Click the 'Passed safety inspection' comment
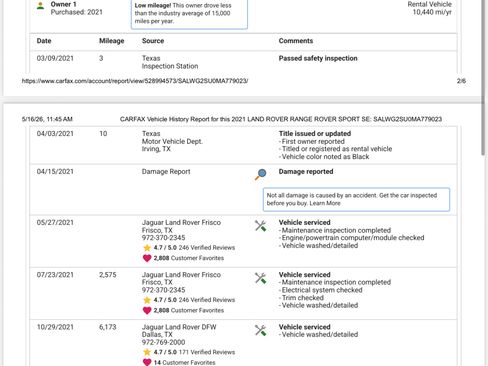 click(318, 58)
